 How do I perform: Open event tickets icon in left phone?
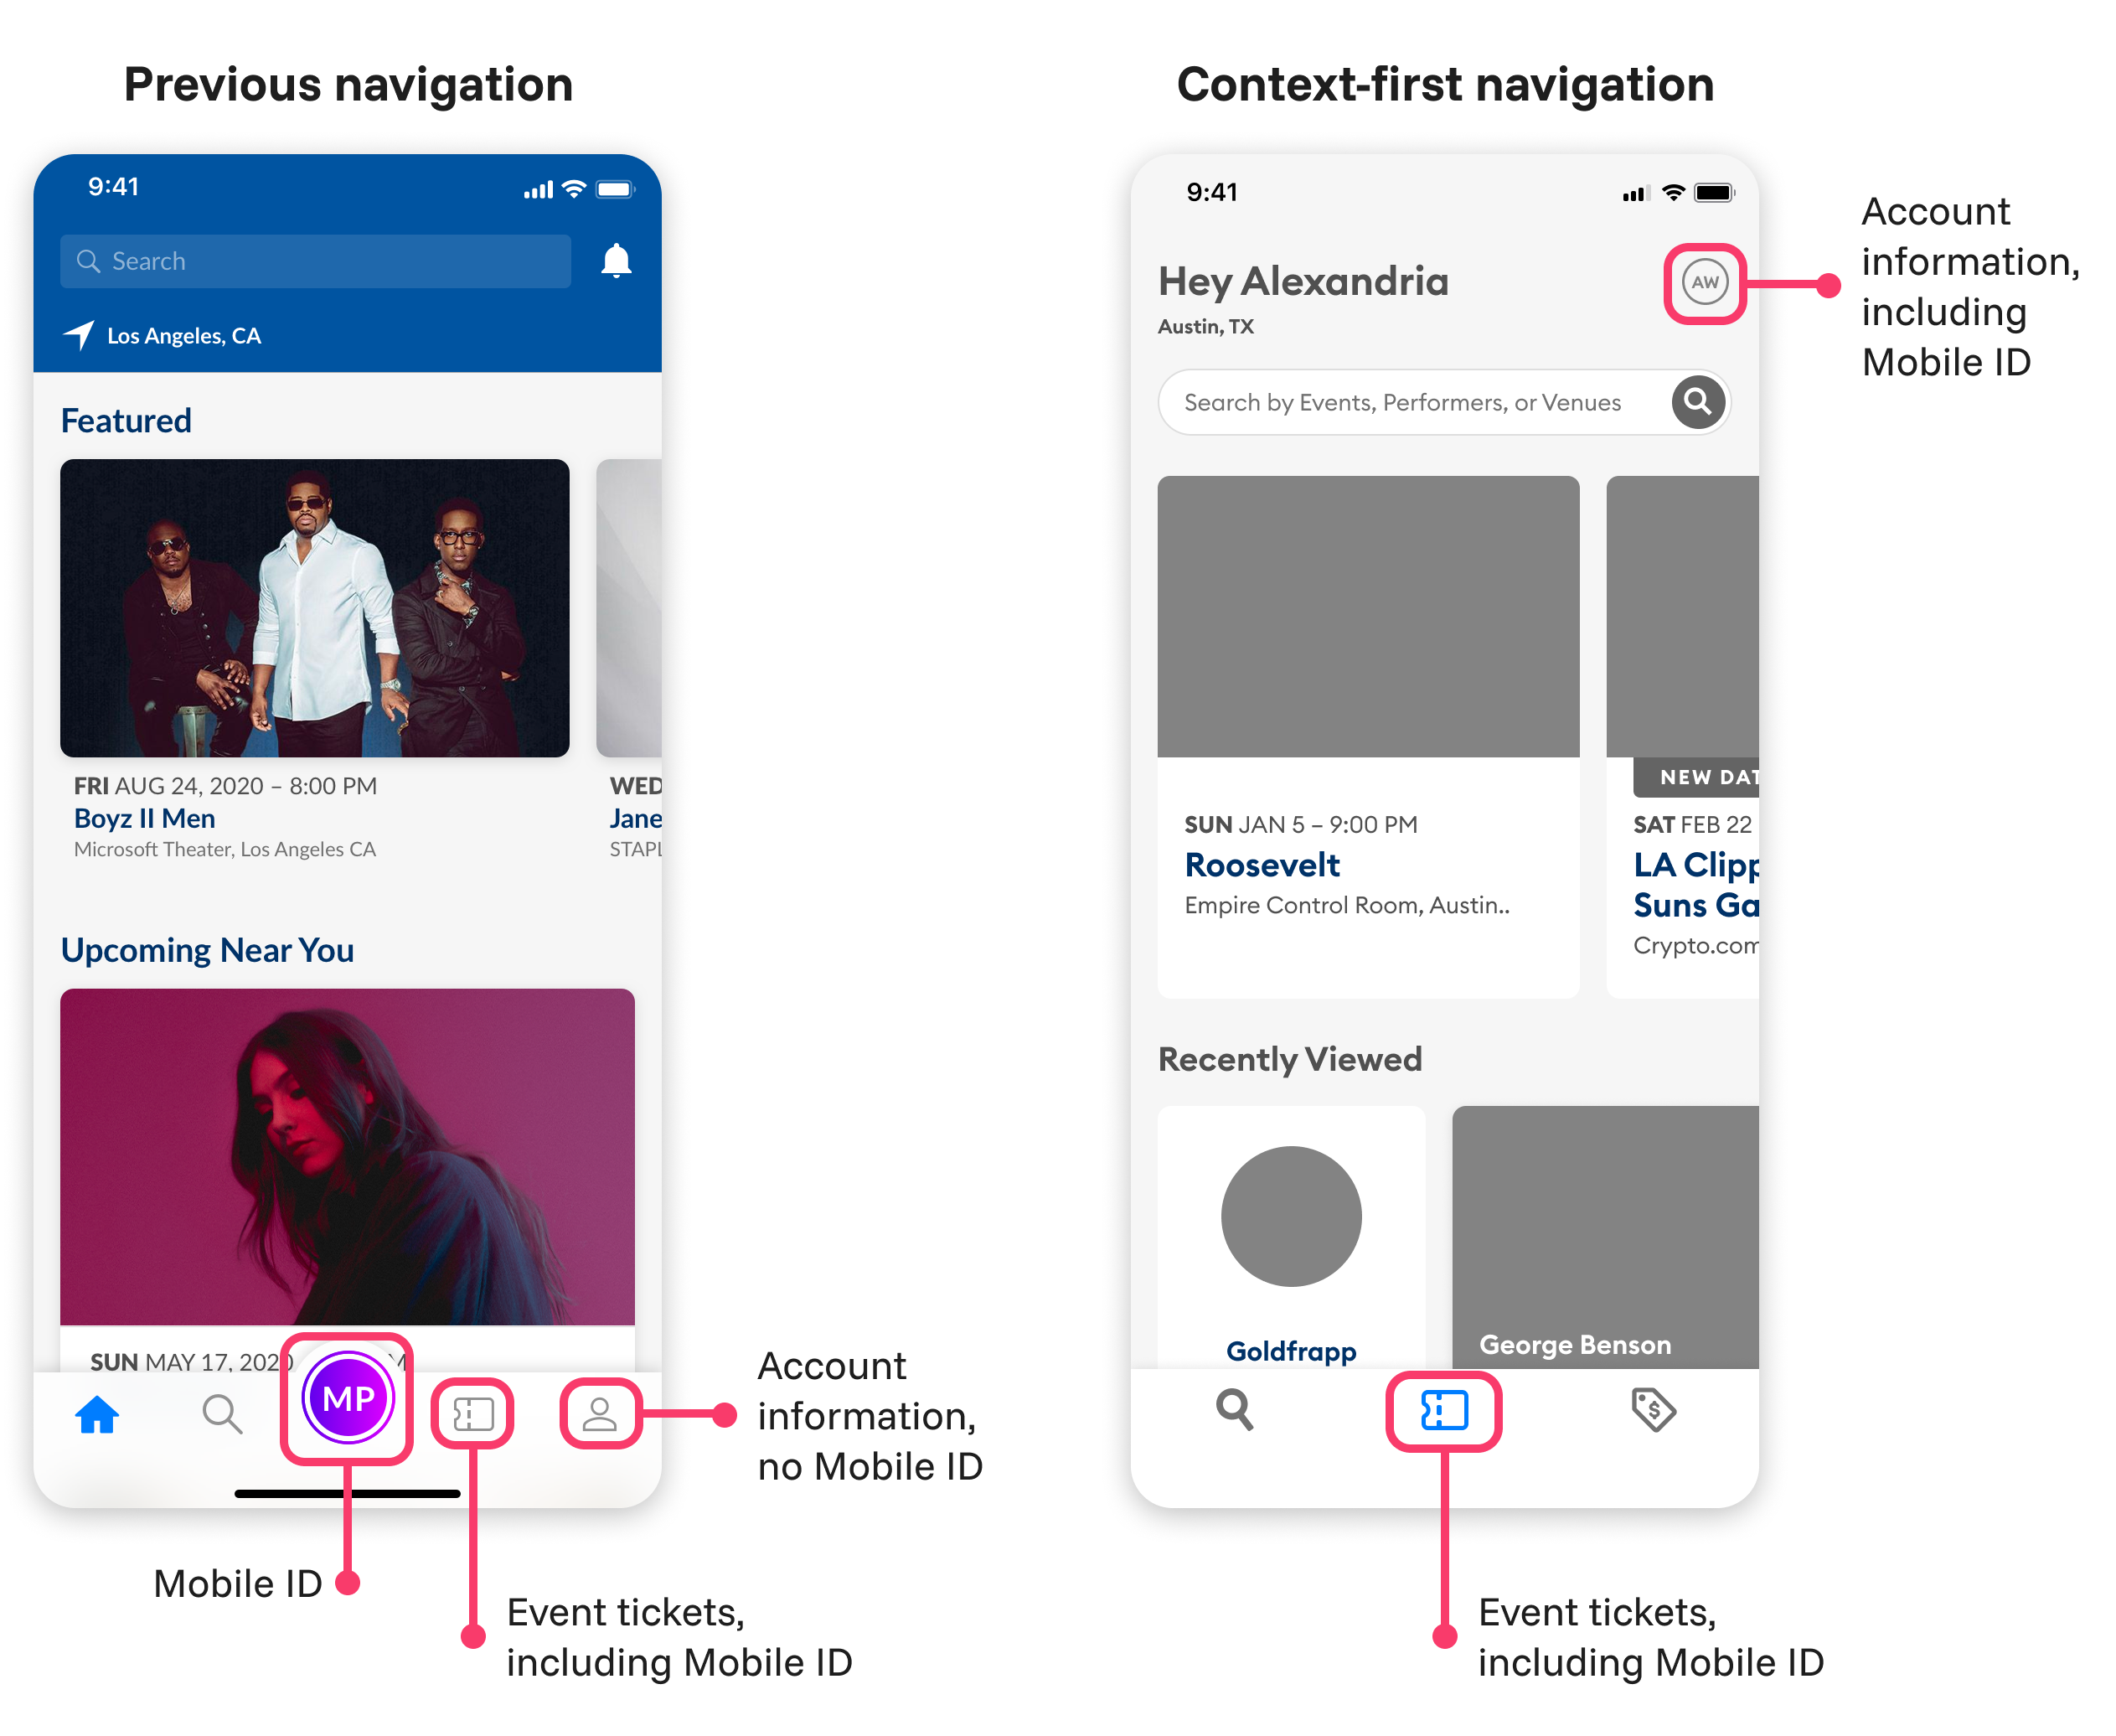tap(473, 1414)
